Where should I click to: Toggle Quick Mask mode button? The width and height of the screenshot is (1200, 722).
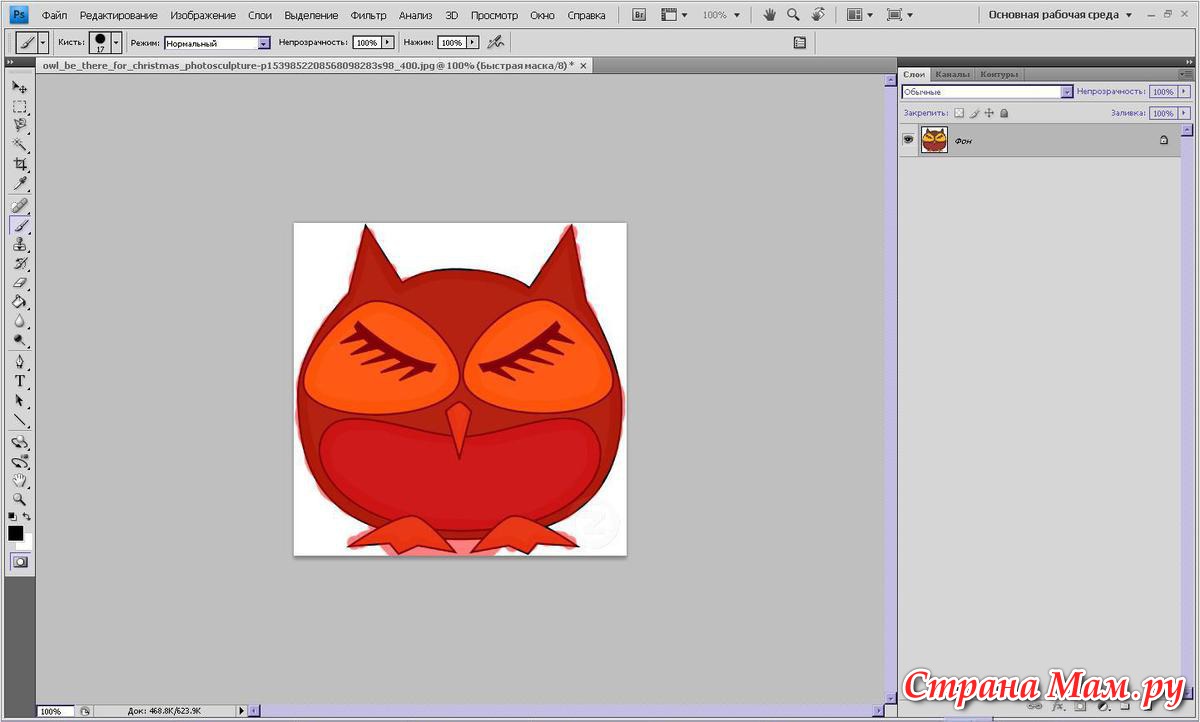point(19,562)
